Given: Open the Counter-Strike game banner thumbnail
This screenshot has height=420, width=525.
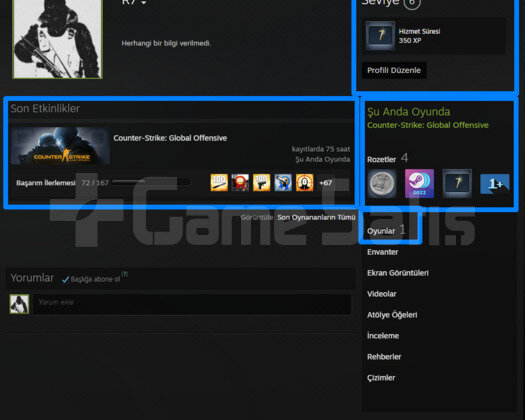Looking at the screenshot, I should point(60,146).
